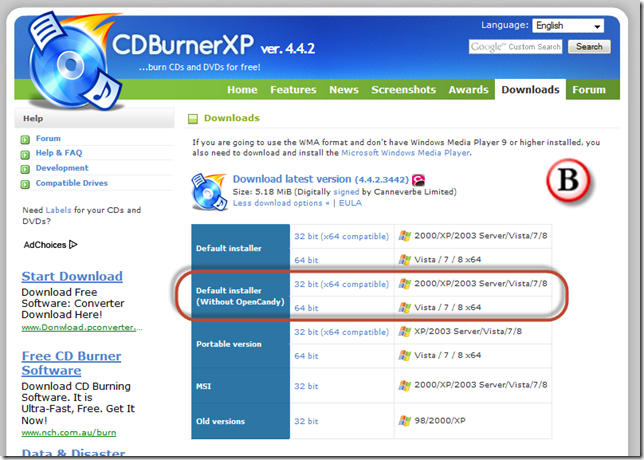Click Windows flag icon in Without OpenCandy 32 bit row
This screenshot has width=644, height=460.
click(x=405, y=283)
